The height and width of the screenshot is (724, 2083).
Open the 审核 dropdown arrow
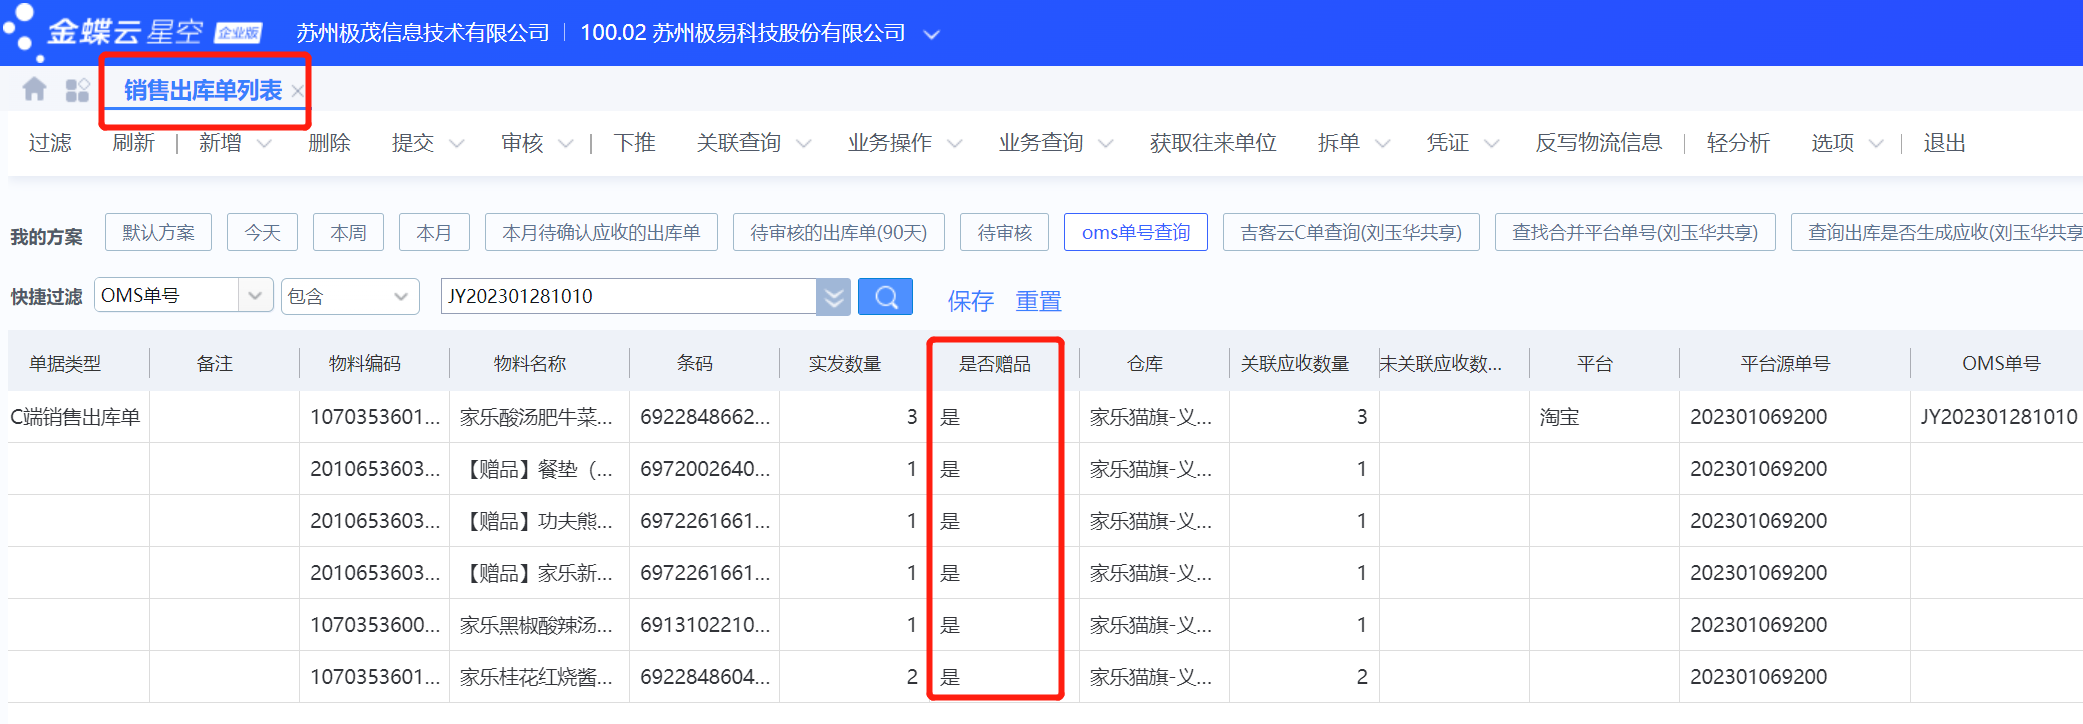(x=566, y=144)
